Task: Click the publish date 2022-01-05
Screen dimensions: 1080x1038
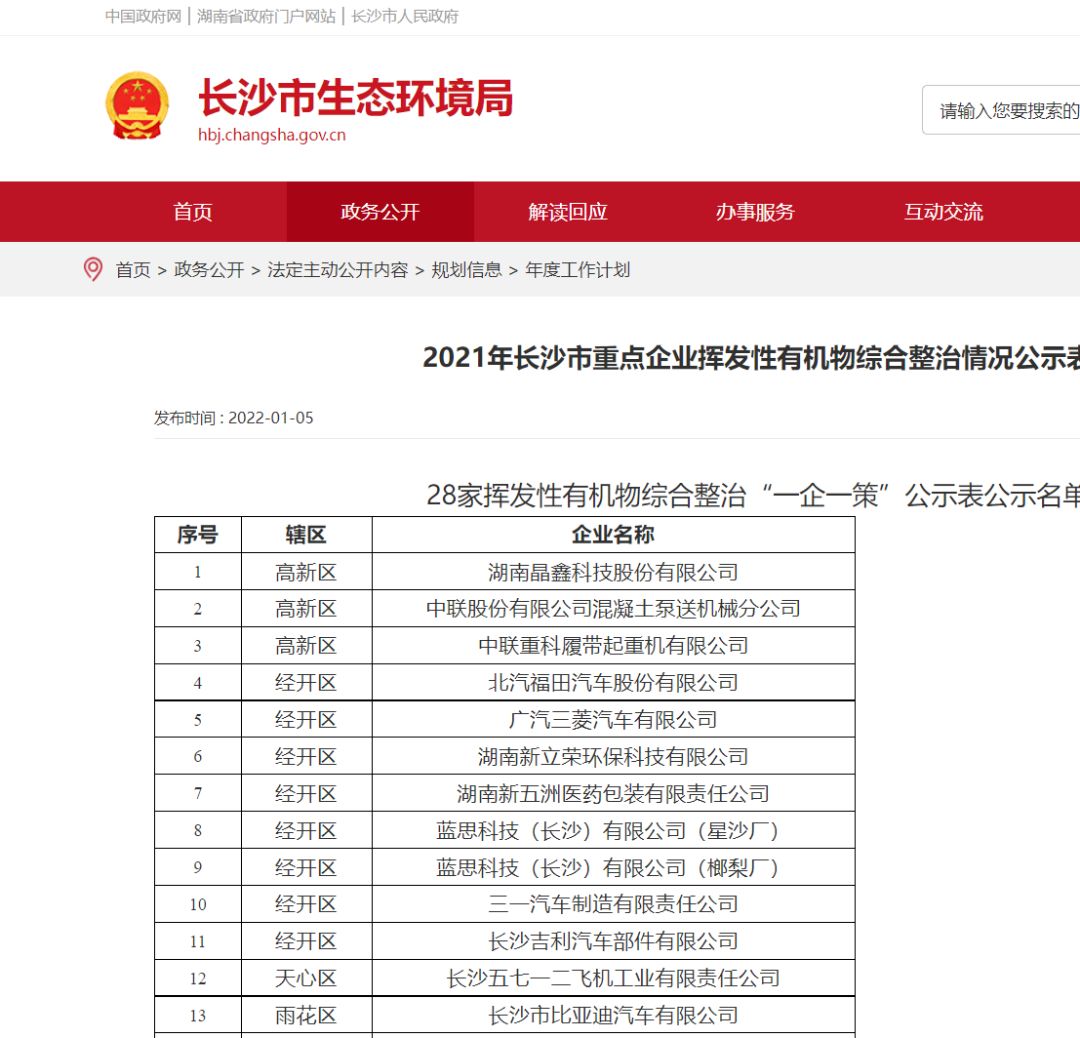Action: 271,418
